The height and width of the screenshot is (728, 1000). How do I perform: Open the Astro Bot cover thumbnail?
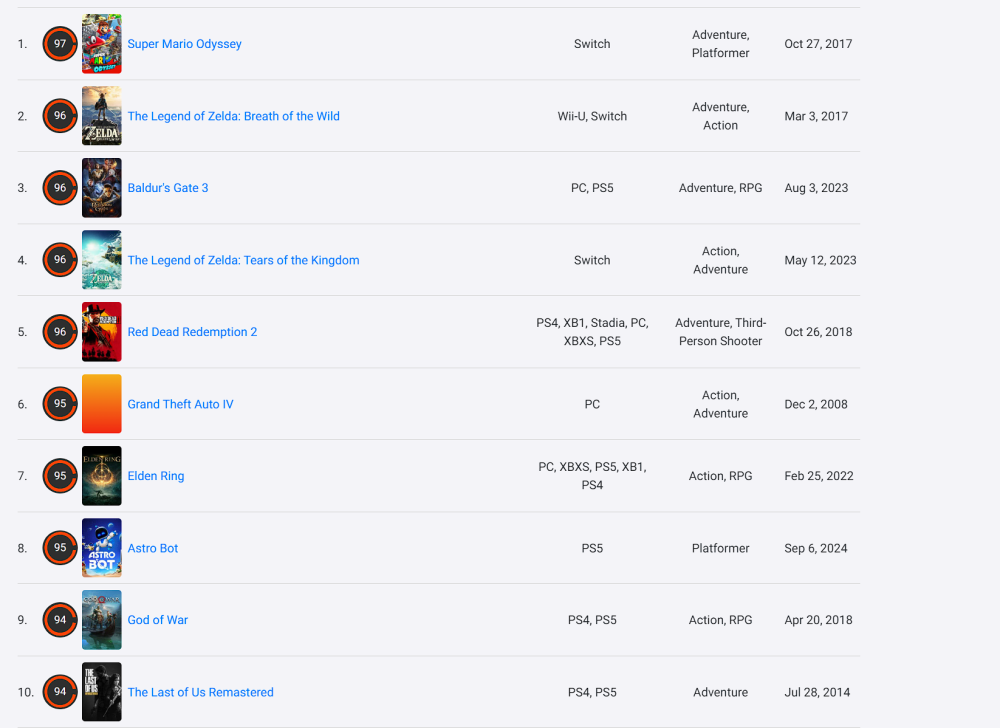(x=101, y=548)
